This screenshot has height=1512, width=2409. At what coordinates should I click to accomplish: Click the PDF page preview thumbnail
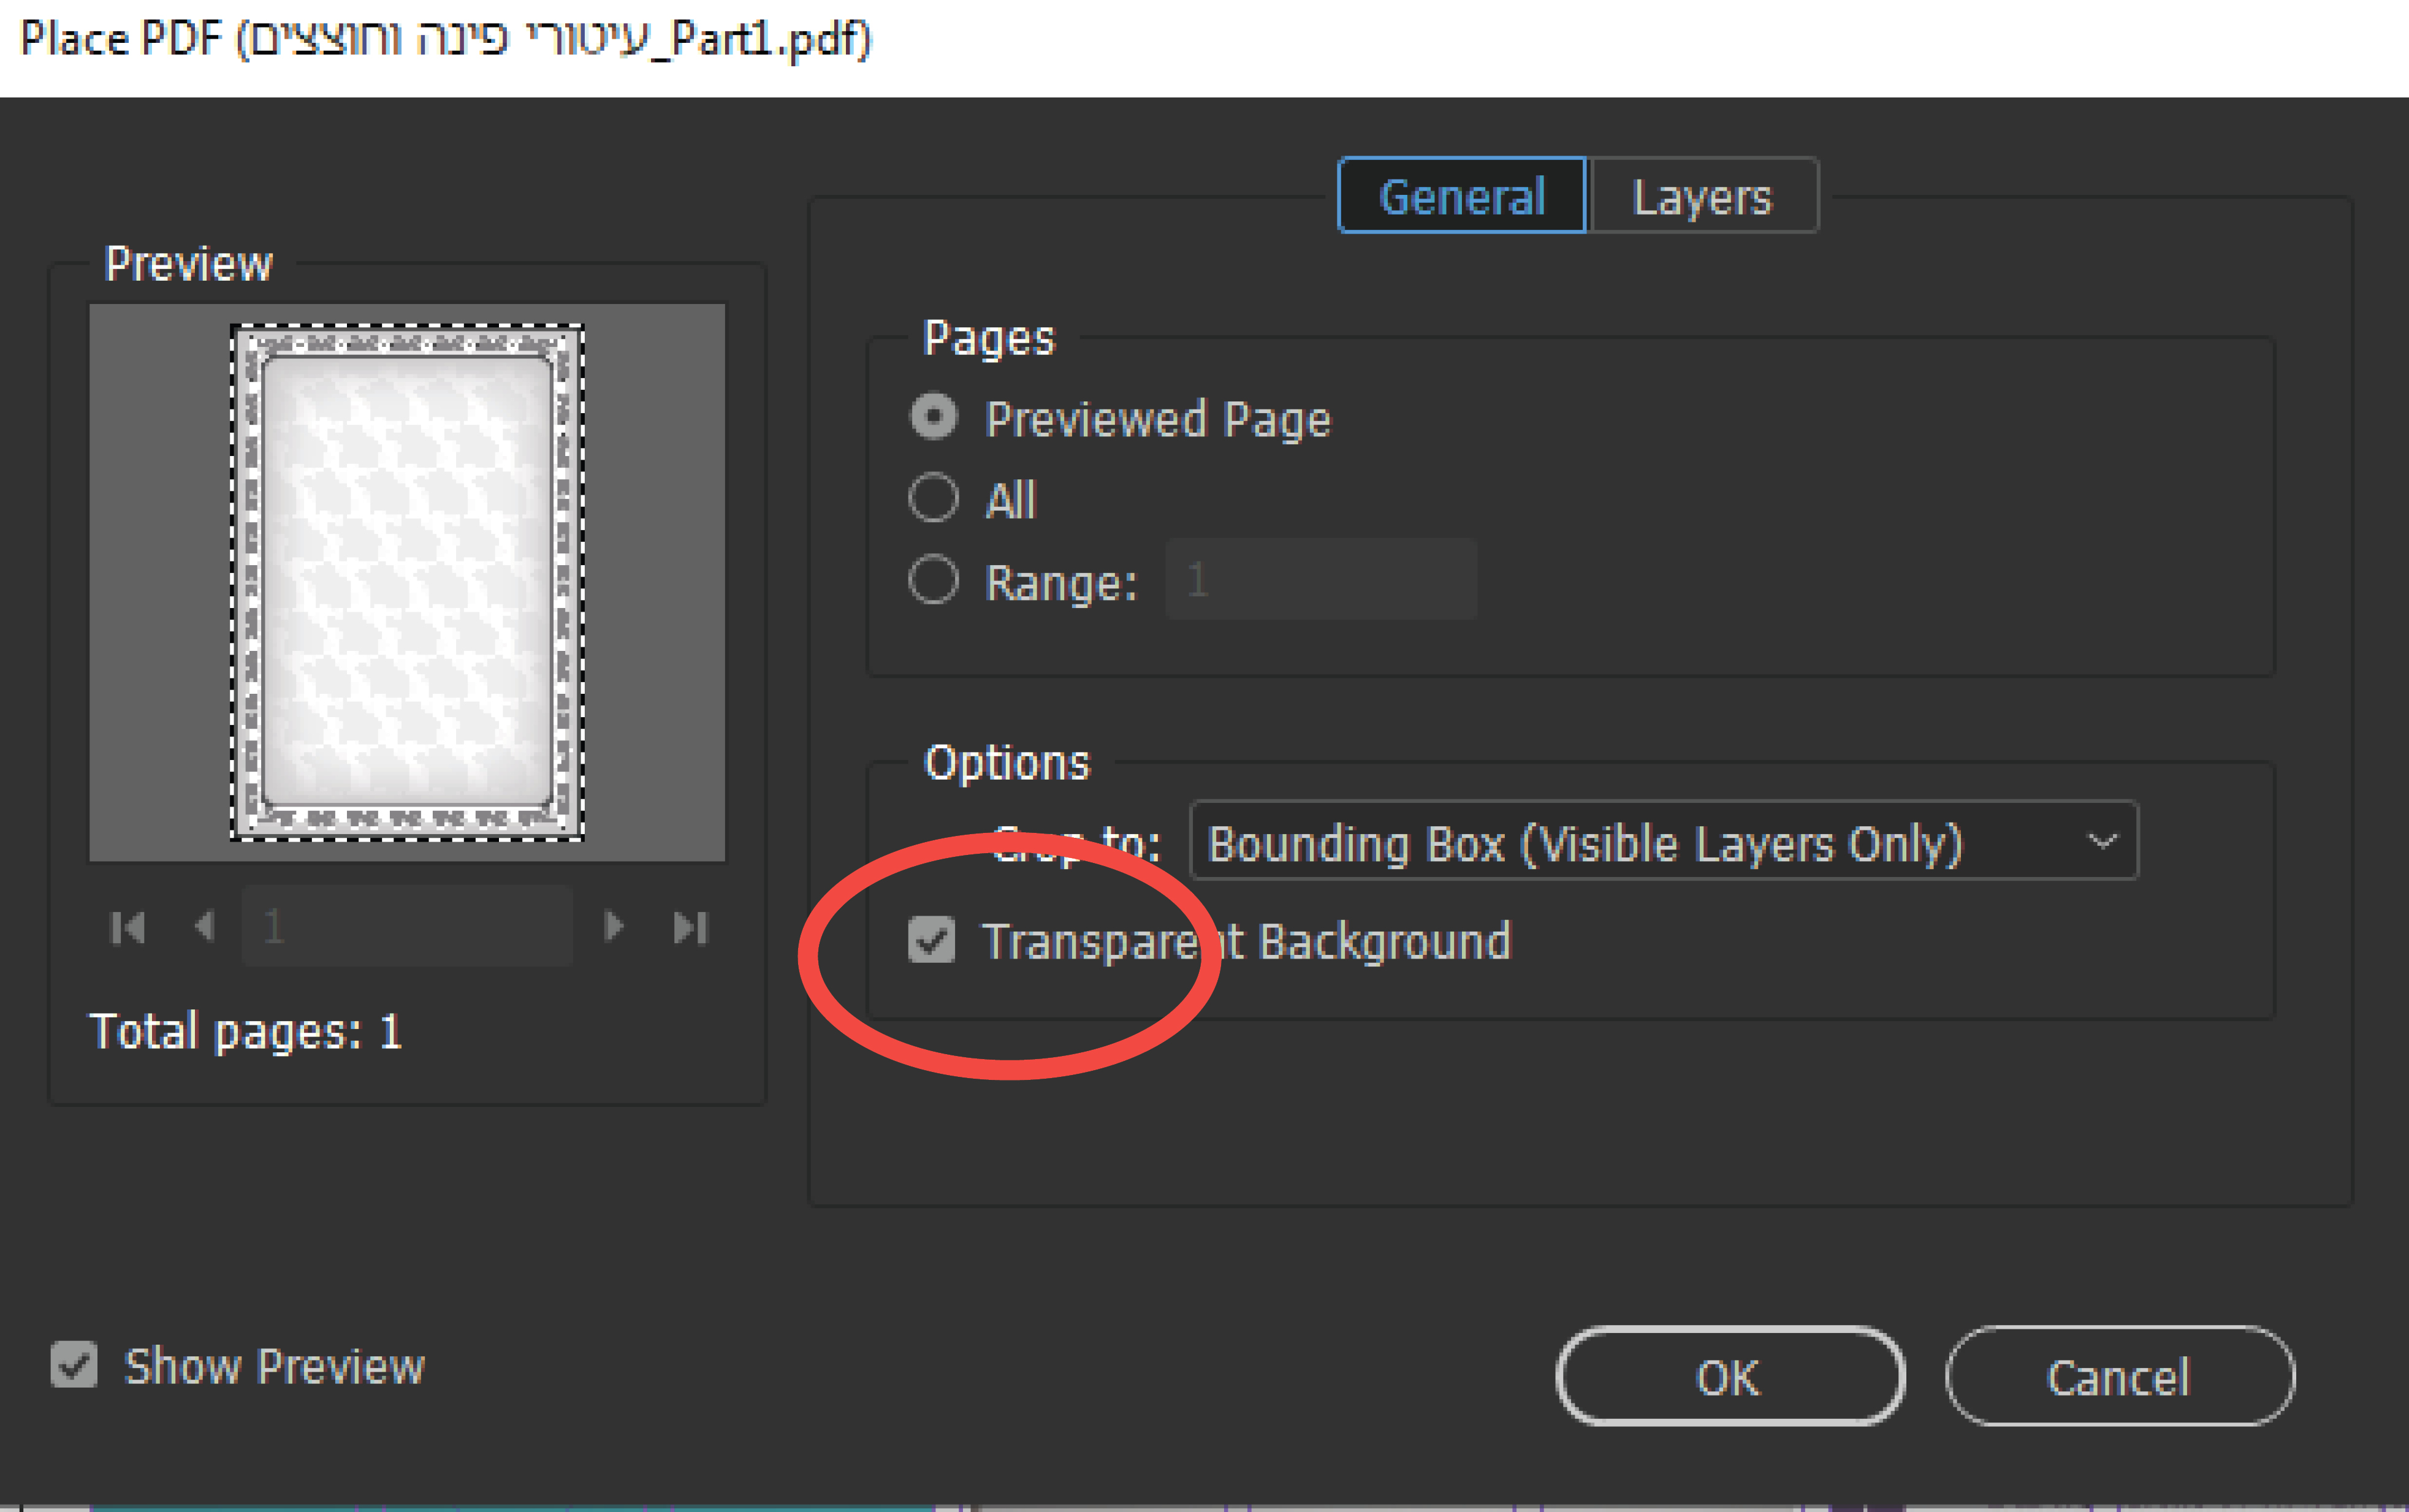[x=407, y=582]
